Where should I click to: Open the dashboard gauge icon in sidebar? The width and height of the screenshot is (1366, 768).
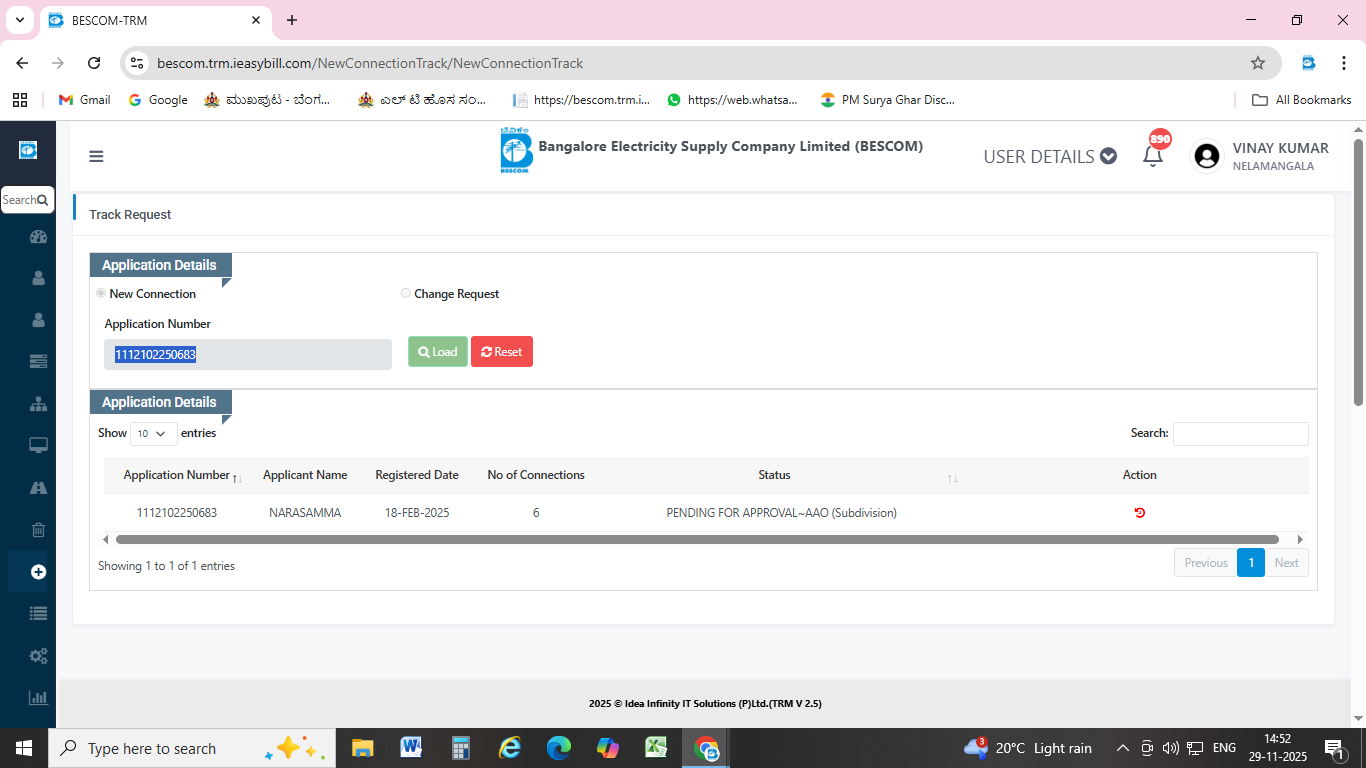pos(38,237)
